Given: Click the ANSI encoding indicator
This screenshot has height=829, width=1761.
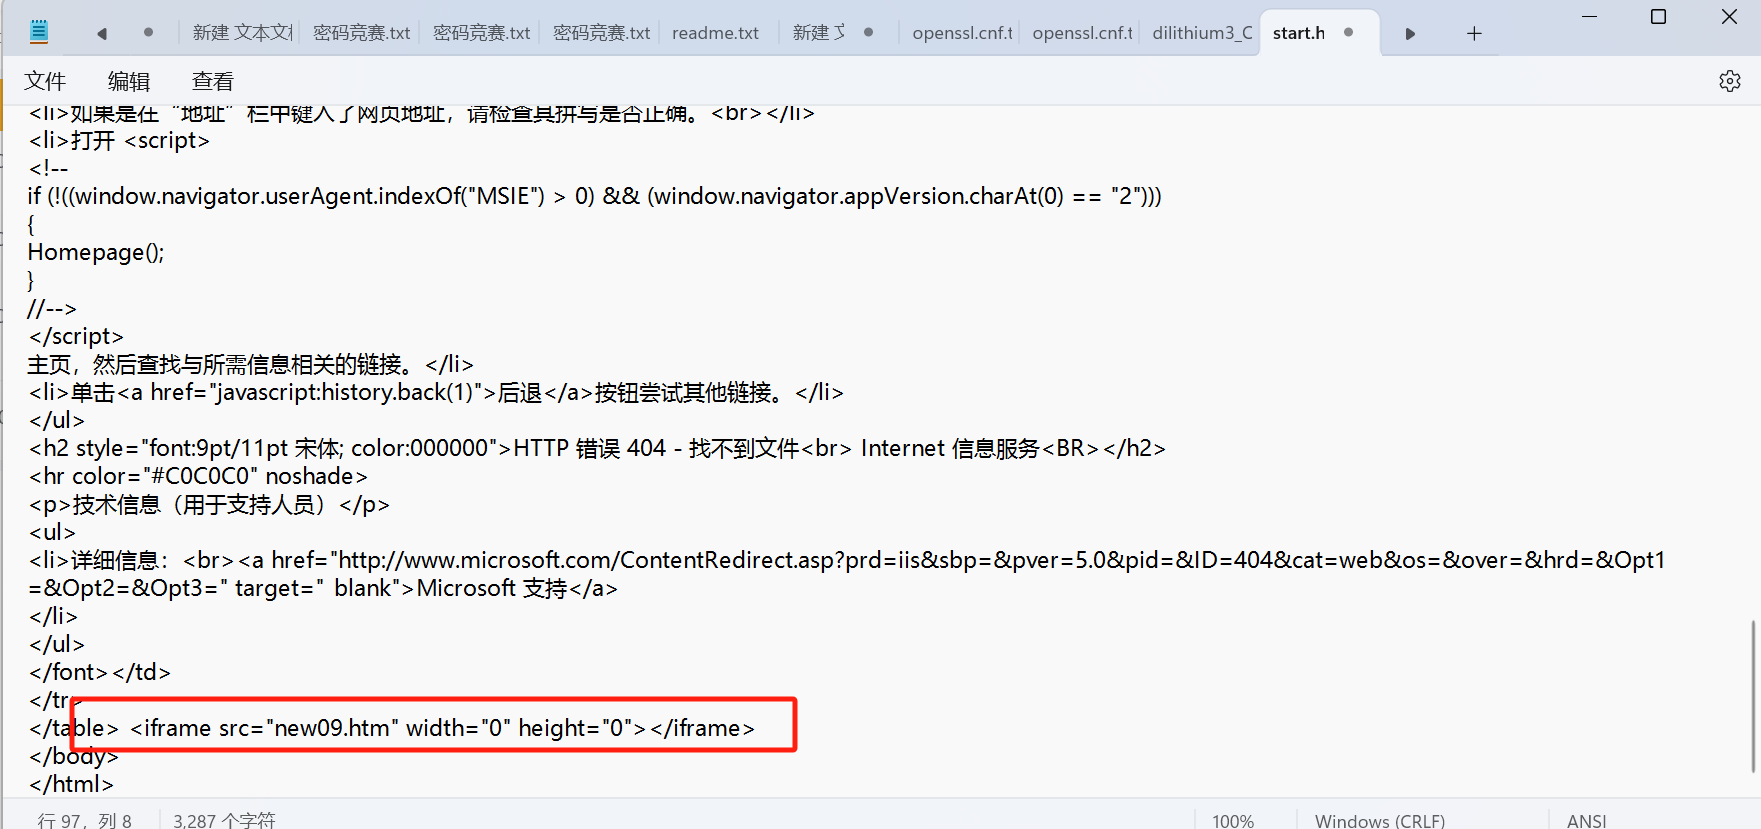Looking at the screenshot, I should pyautogui.click(x=1587, y=820).
